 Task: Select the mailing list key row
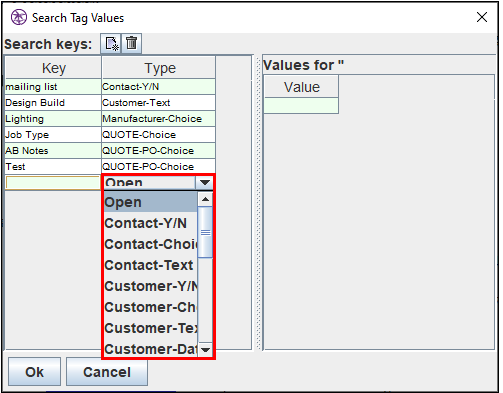[53, 87]
